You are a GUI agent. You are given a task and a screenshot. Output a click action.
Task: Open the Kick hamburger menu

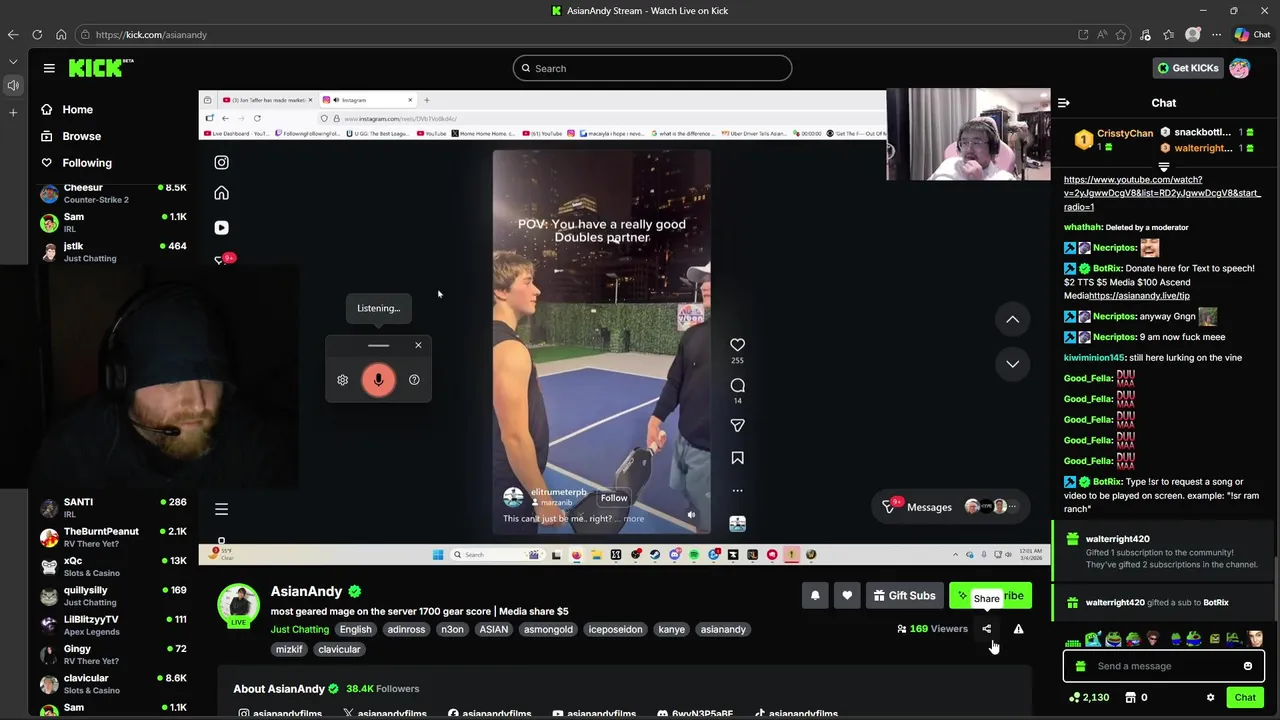49,68
